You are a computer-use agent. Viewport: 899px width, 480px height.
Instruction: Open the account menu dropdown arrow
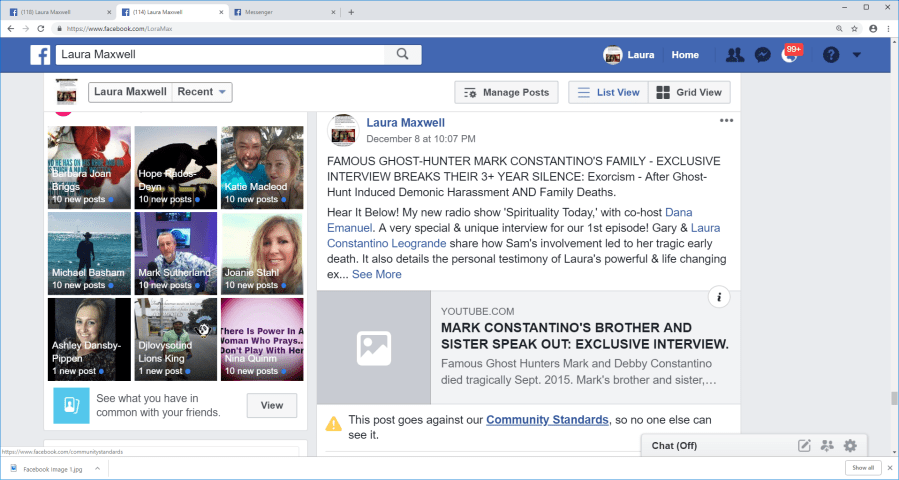[x=857, y=55]
